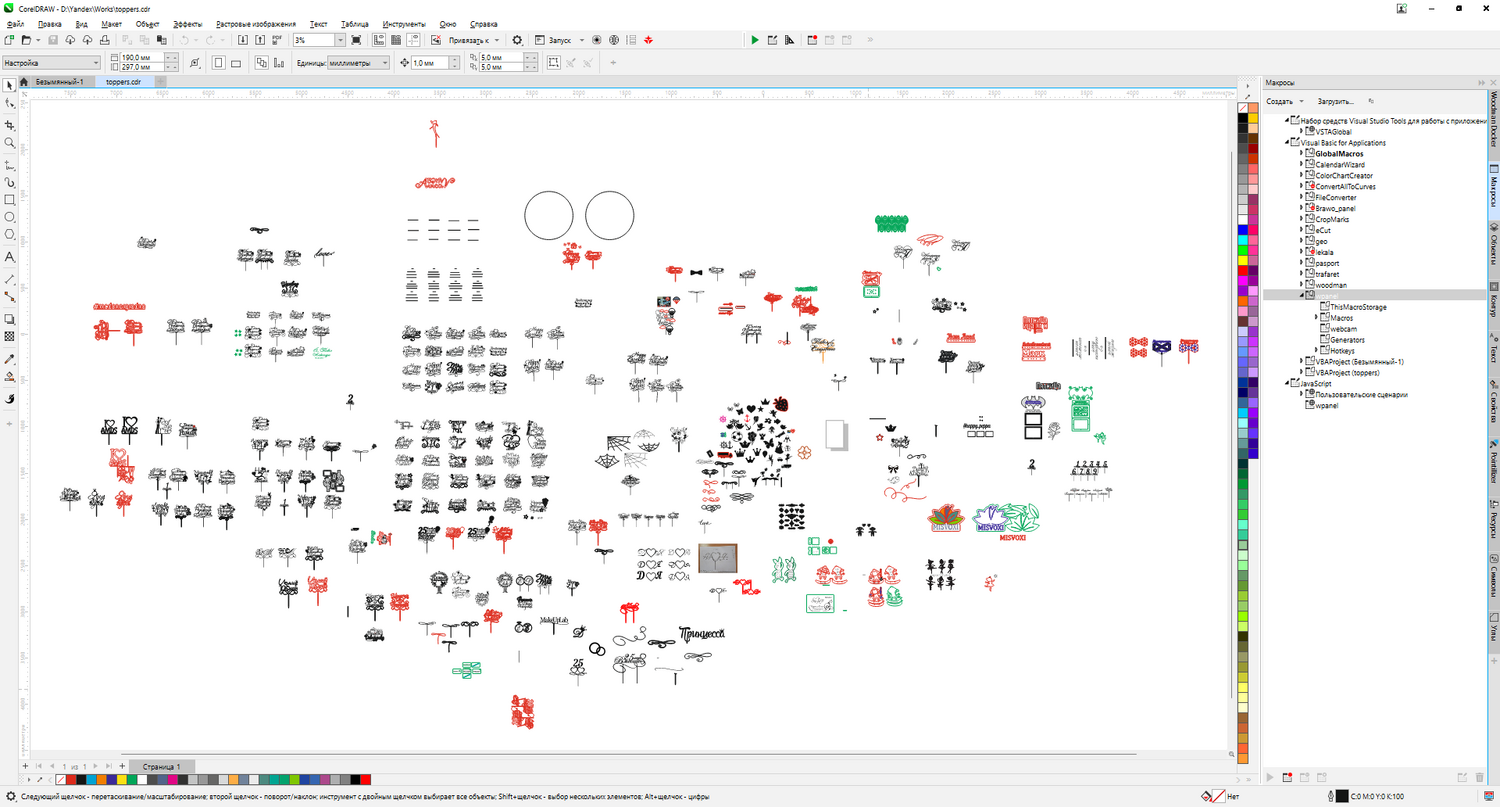The image size is (1500, 807).
Task: Open the page size preset dropdown
Action: pos(51,63)
